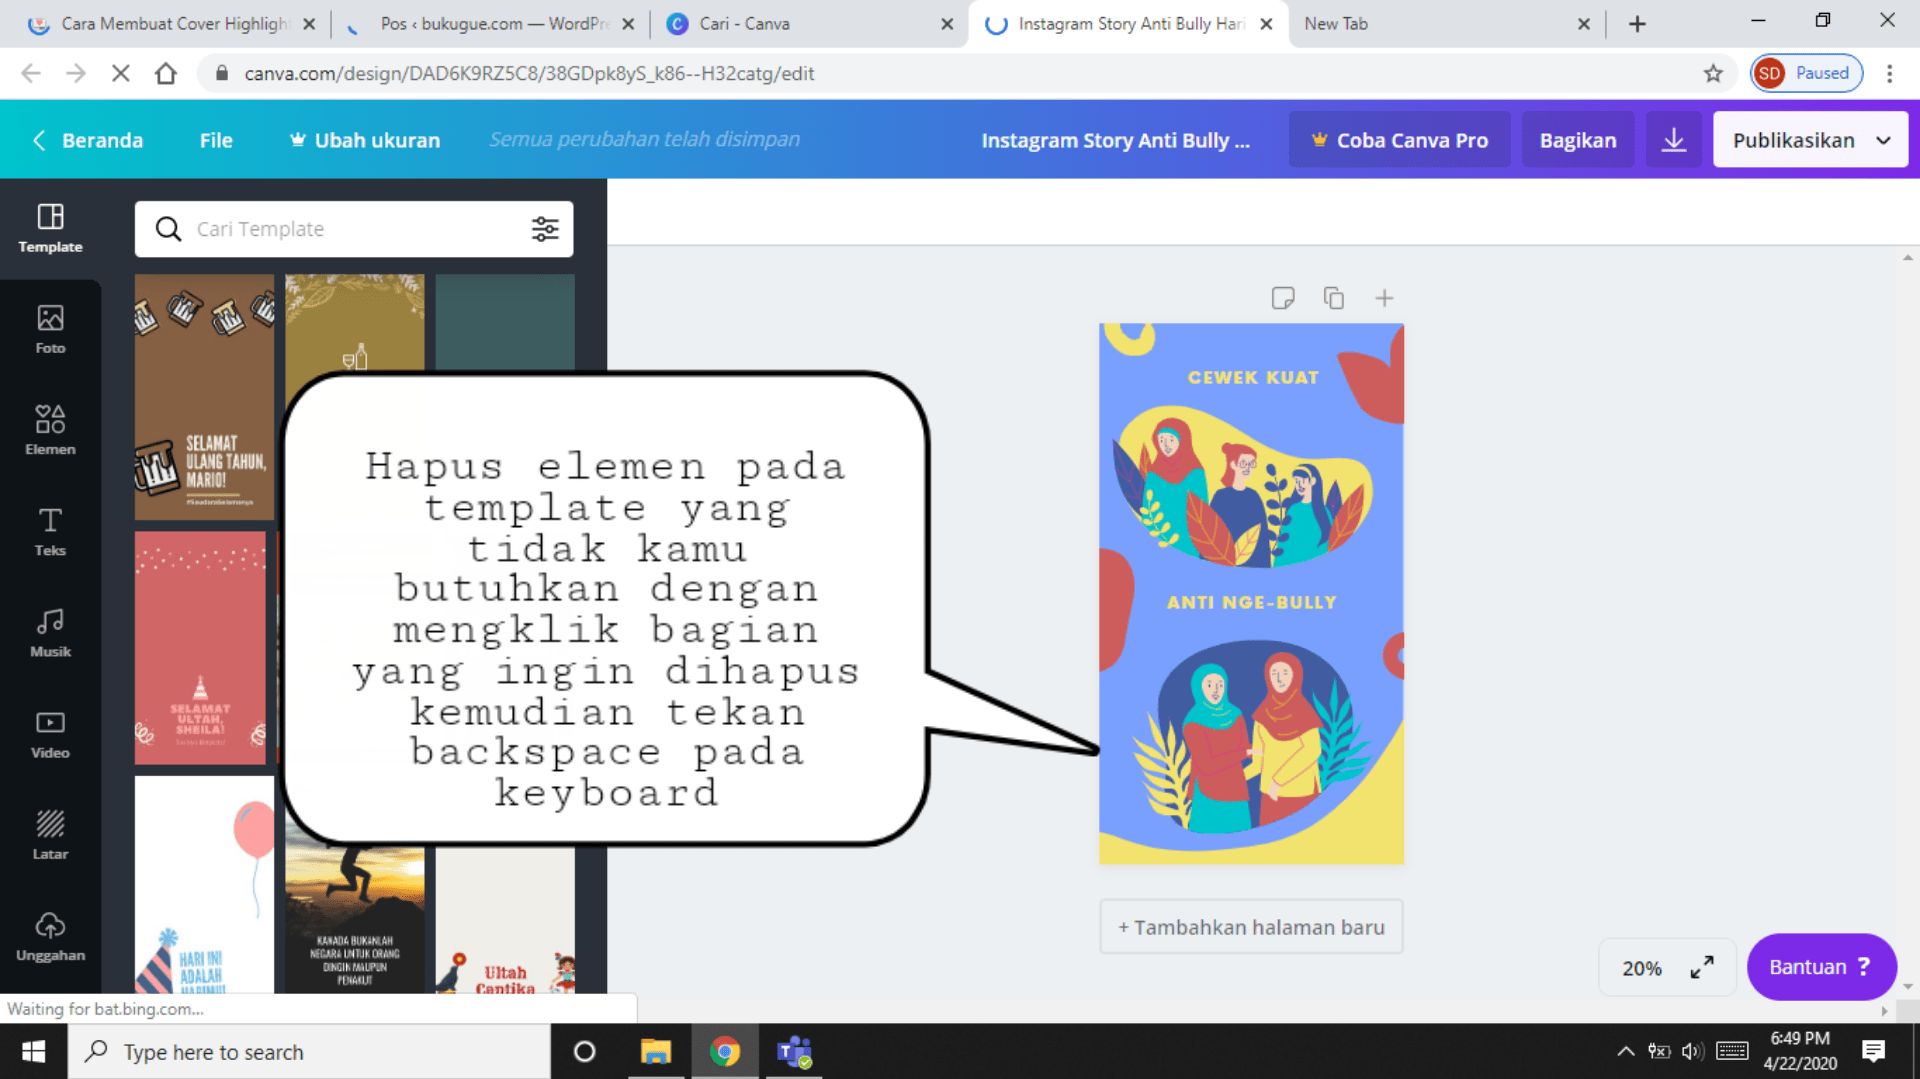Open the Chrome browser menu

coord(1890,73)
